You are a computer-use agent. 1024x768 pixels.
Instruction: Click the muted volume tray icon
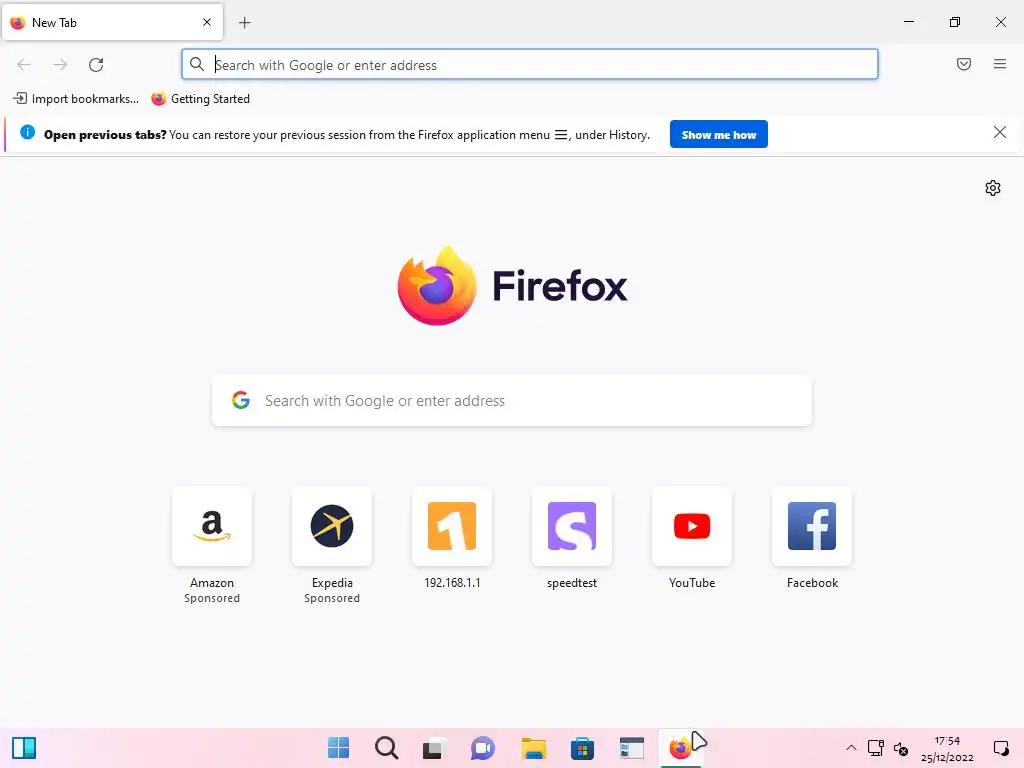(901, 748)
